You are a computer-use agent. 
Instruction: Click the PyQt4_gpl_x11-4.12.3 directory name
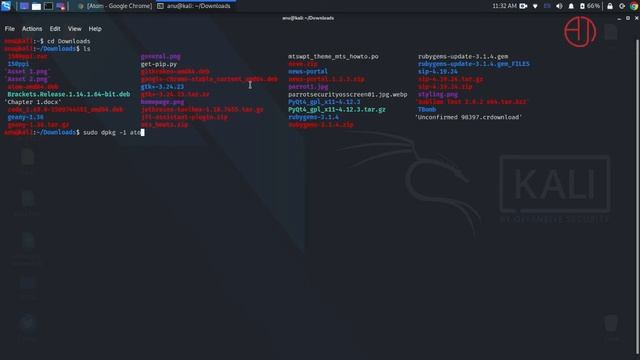click(324, 102)
